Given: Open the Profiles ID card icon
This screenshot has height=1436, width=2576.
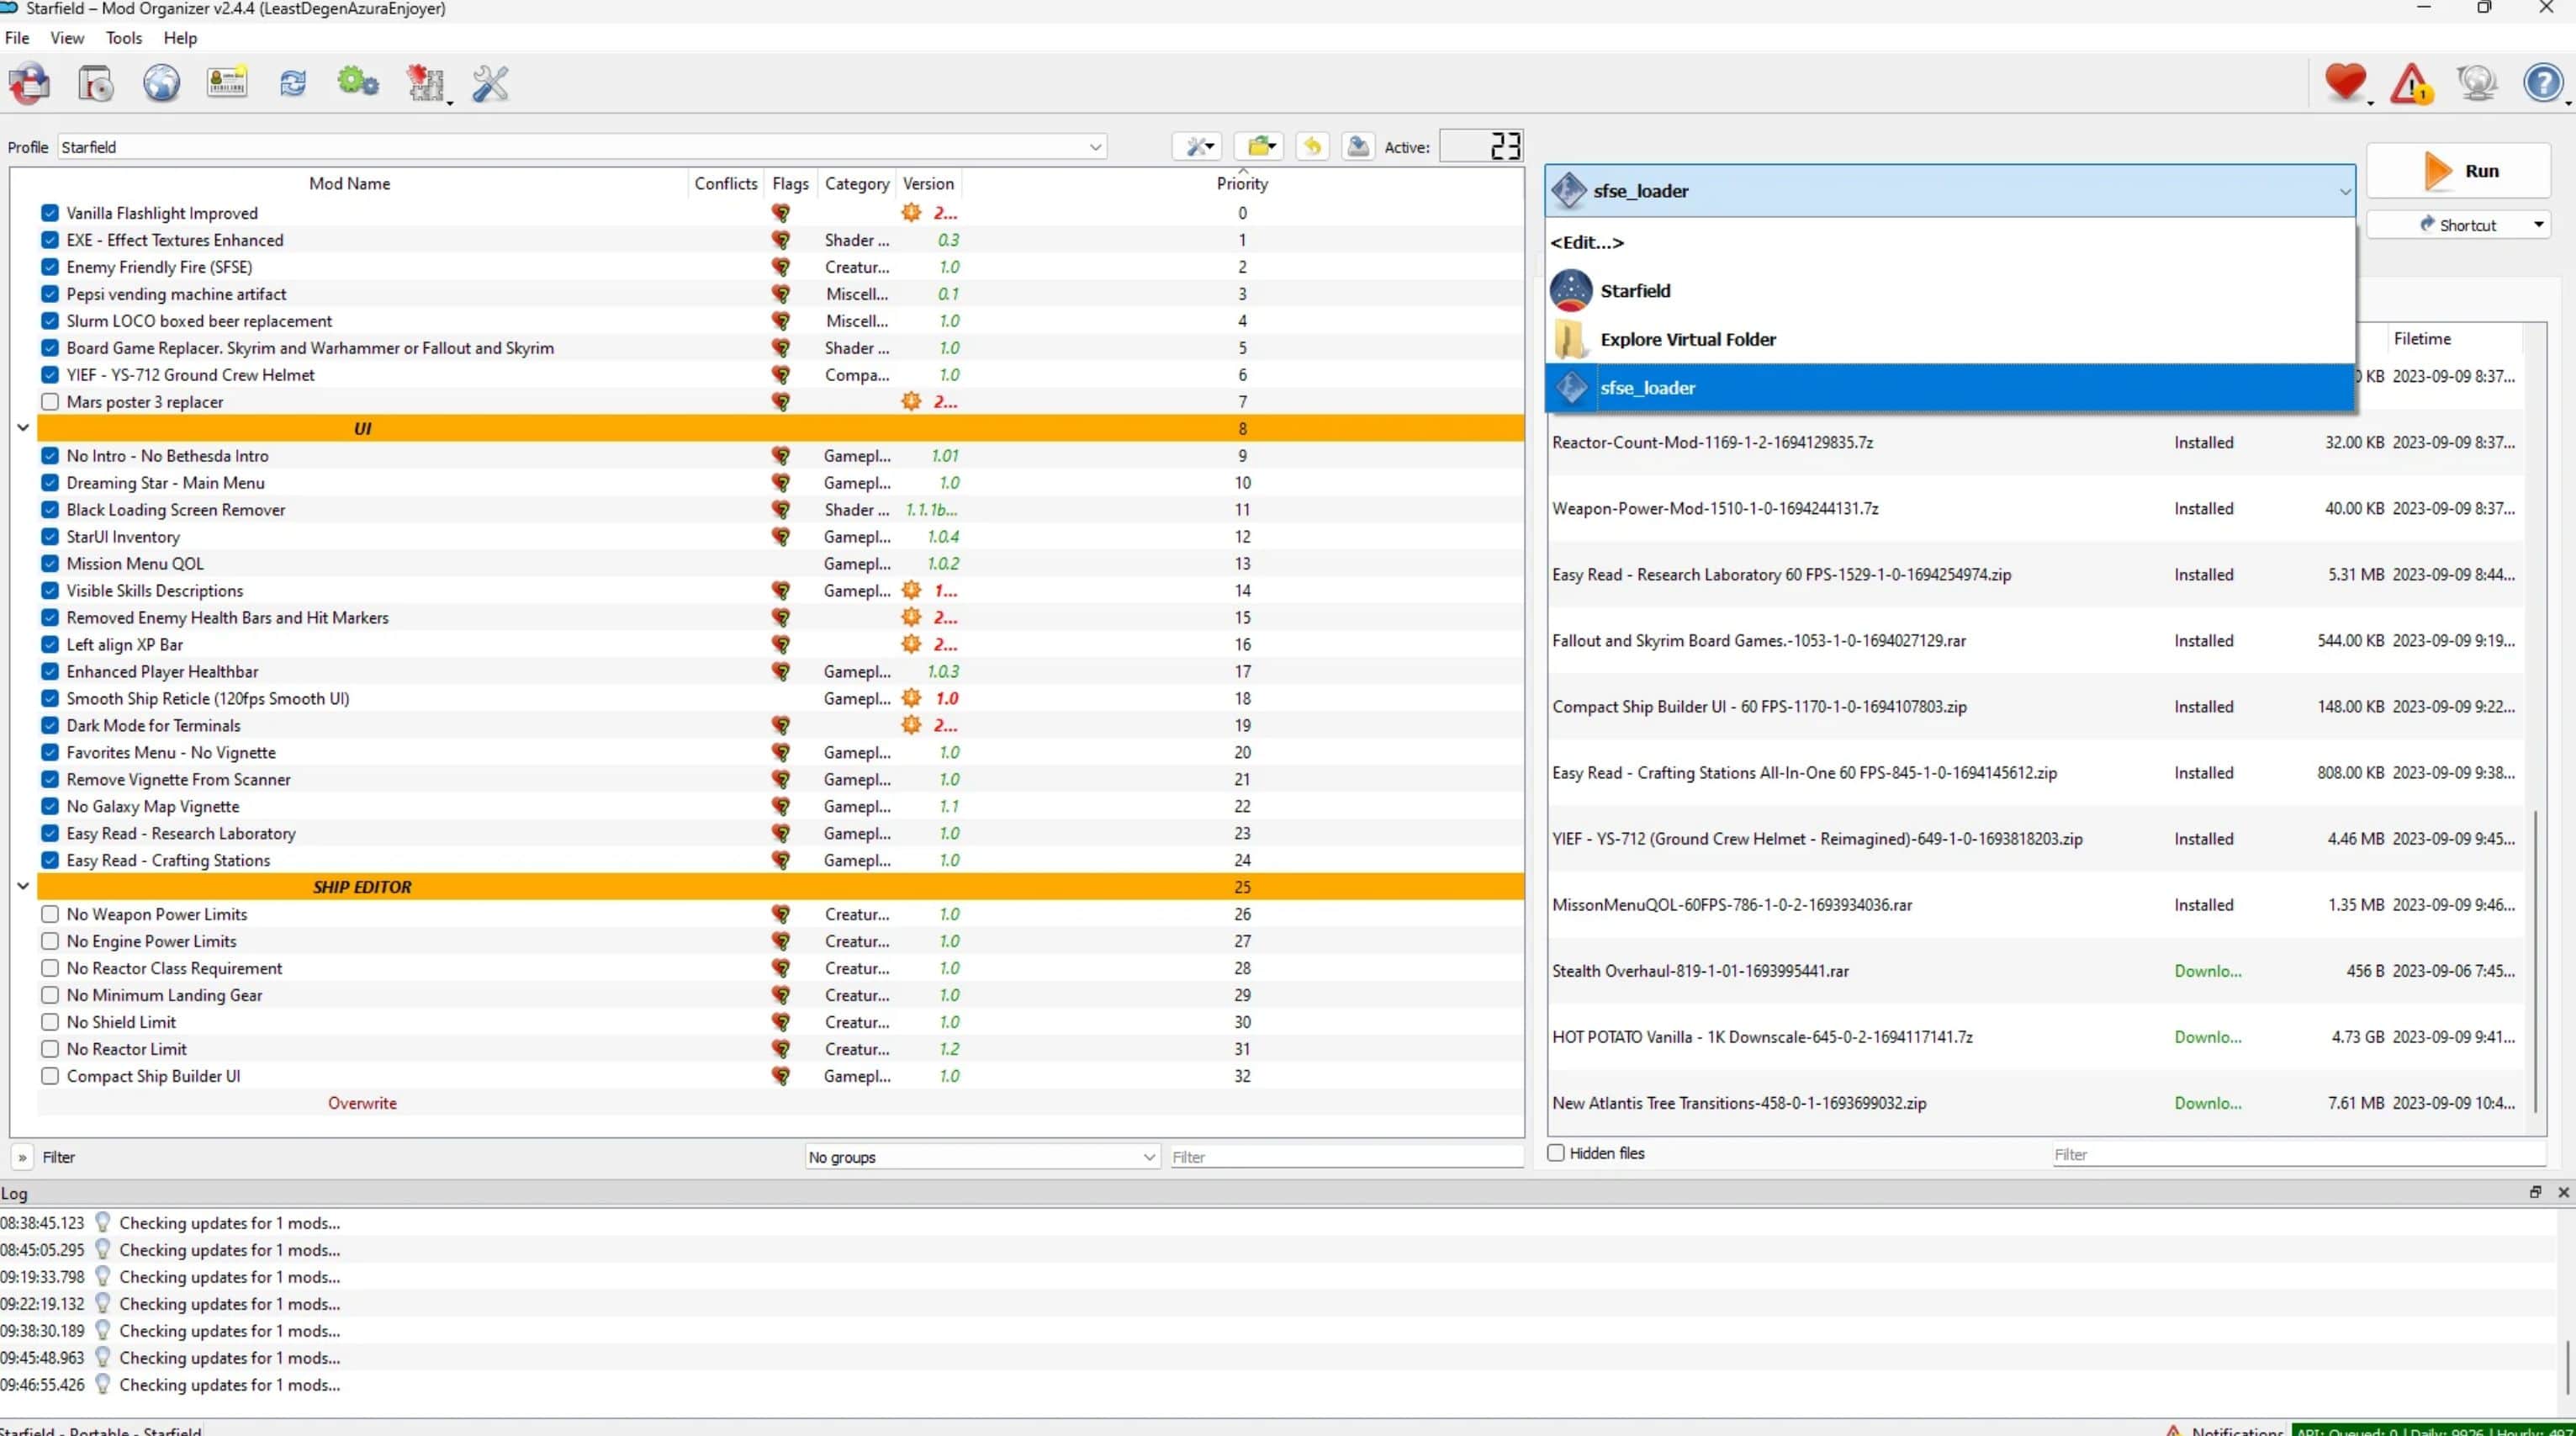Looking at the screenshot, I should tap(227, 83).
